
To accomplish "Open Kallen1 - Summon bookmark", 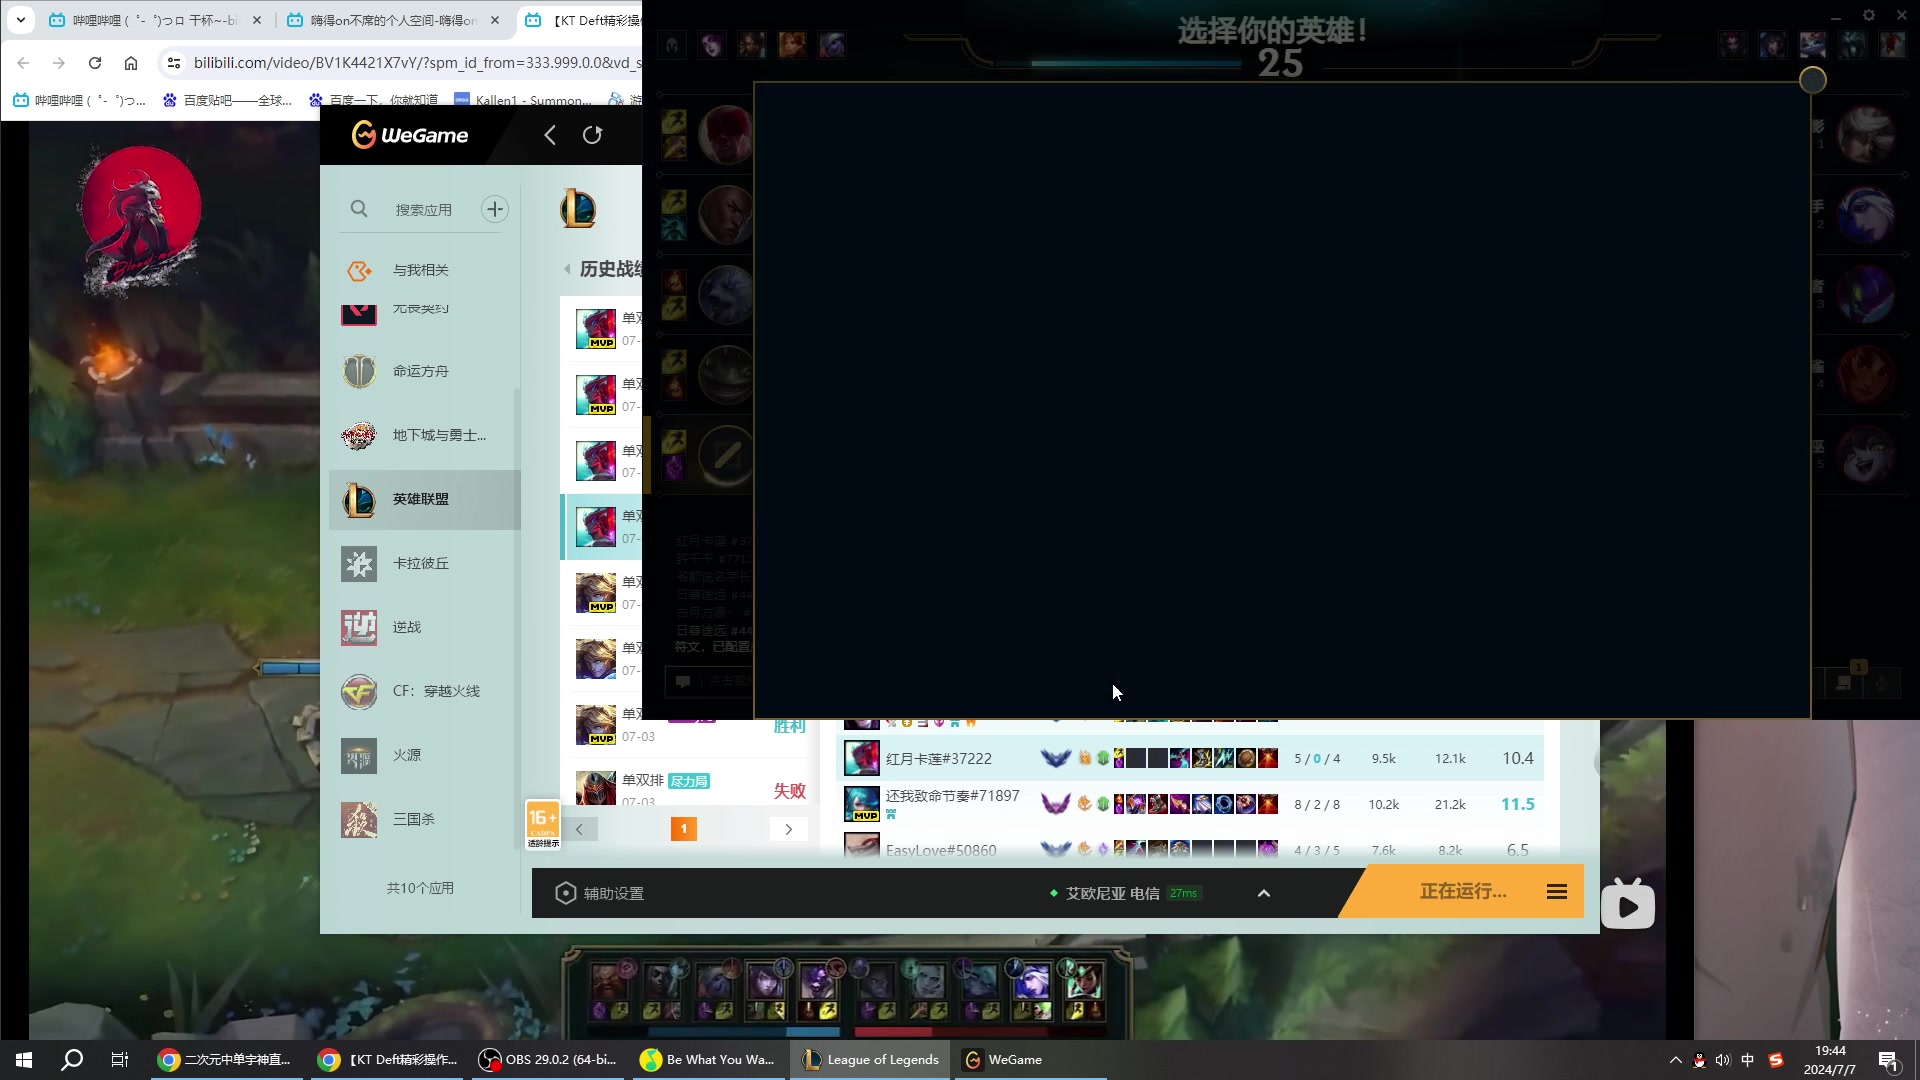I will tap(523, 100).
